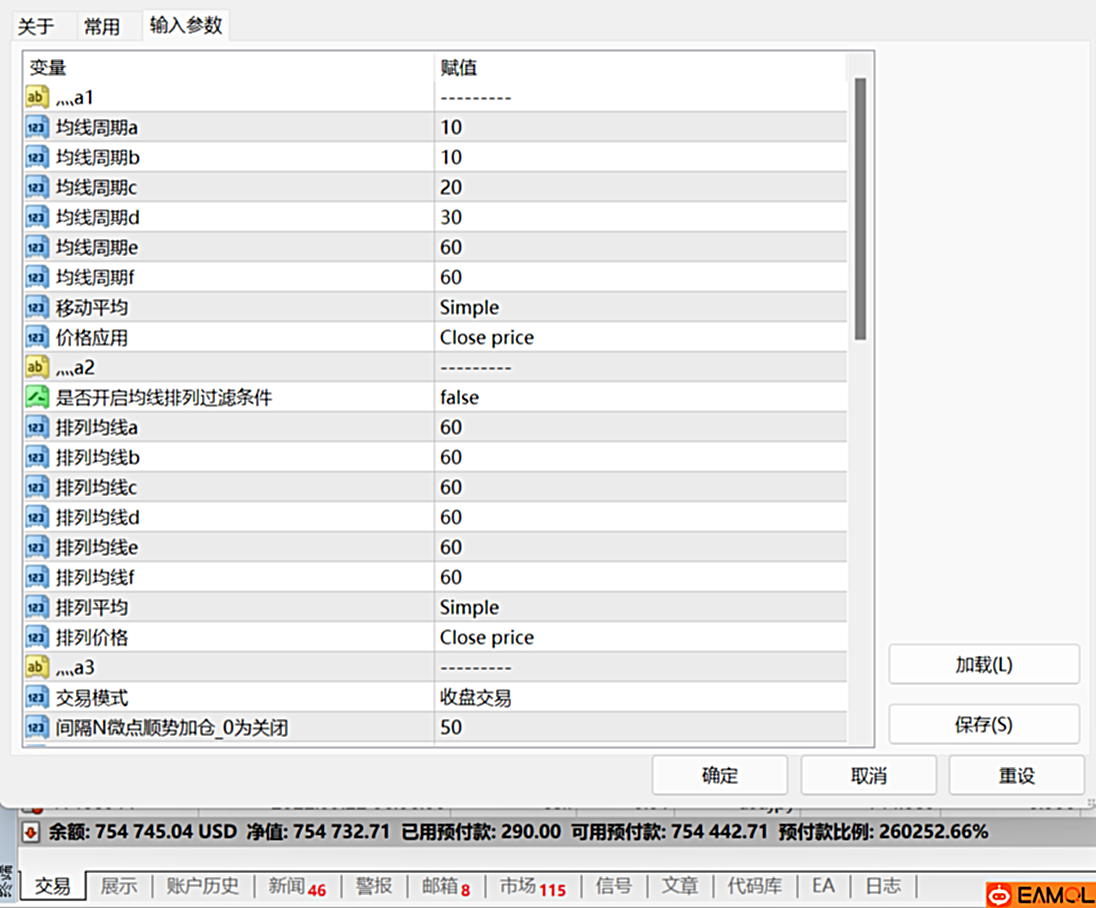This screenshot has height=908, width=1096.
Task: Click the icon next to 交易模式
Action: click(x=37, y=697)
